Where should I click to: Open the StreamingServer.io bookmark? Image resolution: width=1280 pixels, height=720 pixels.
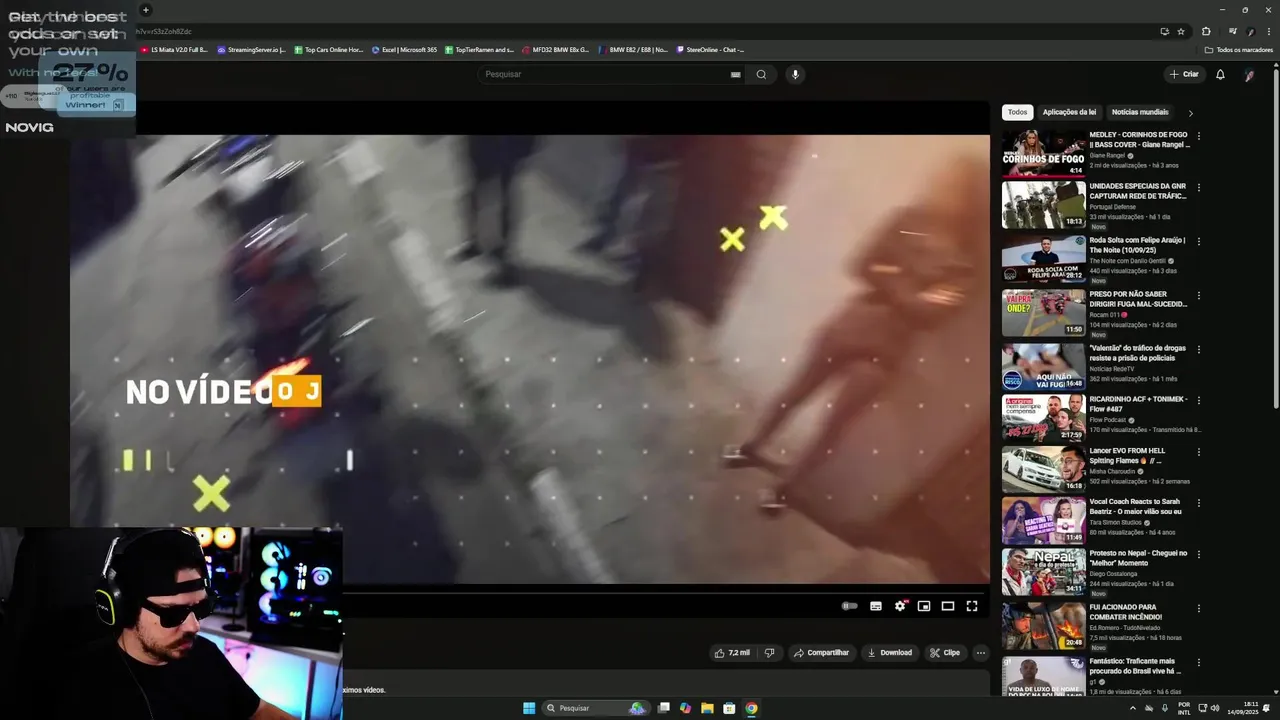pyautogui.click(x=252, y=49)
